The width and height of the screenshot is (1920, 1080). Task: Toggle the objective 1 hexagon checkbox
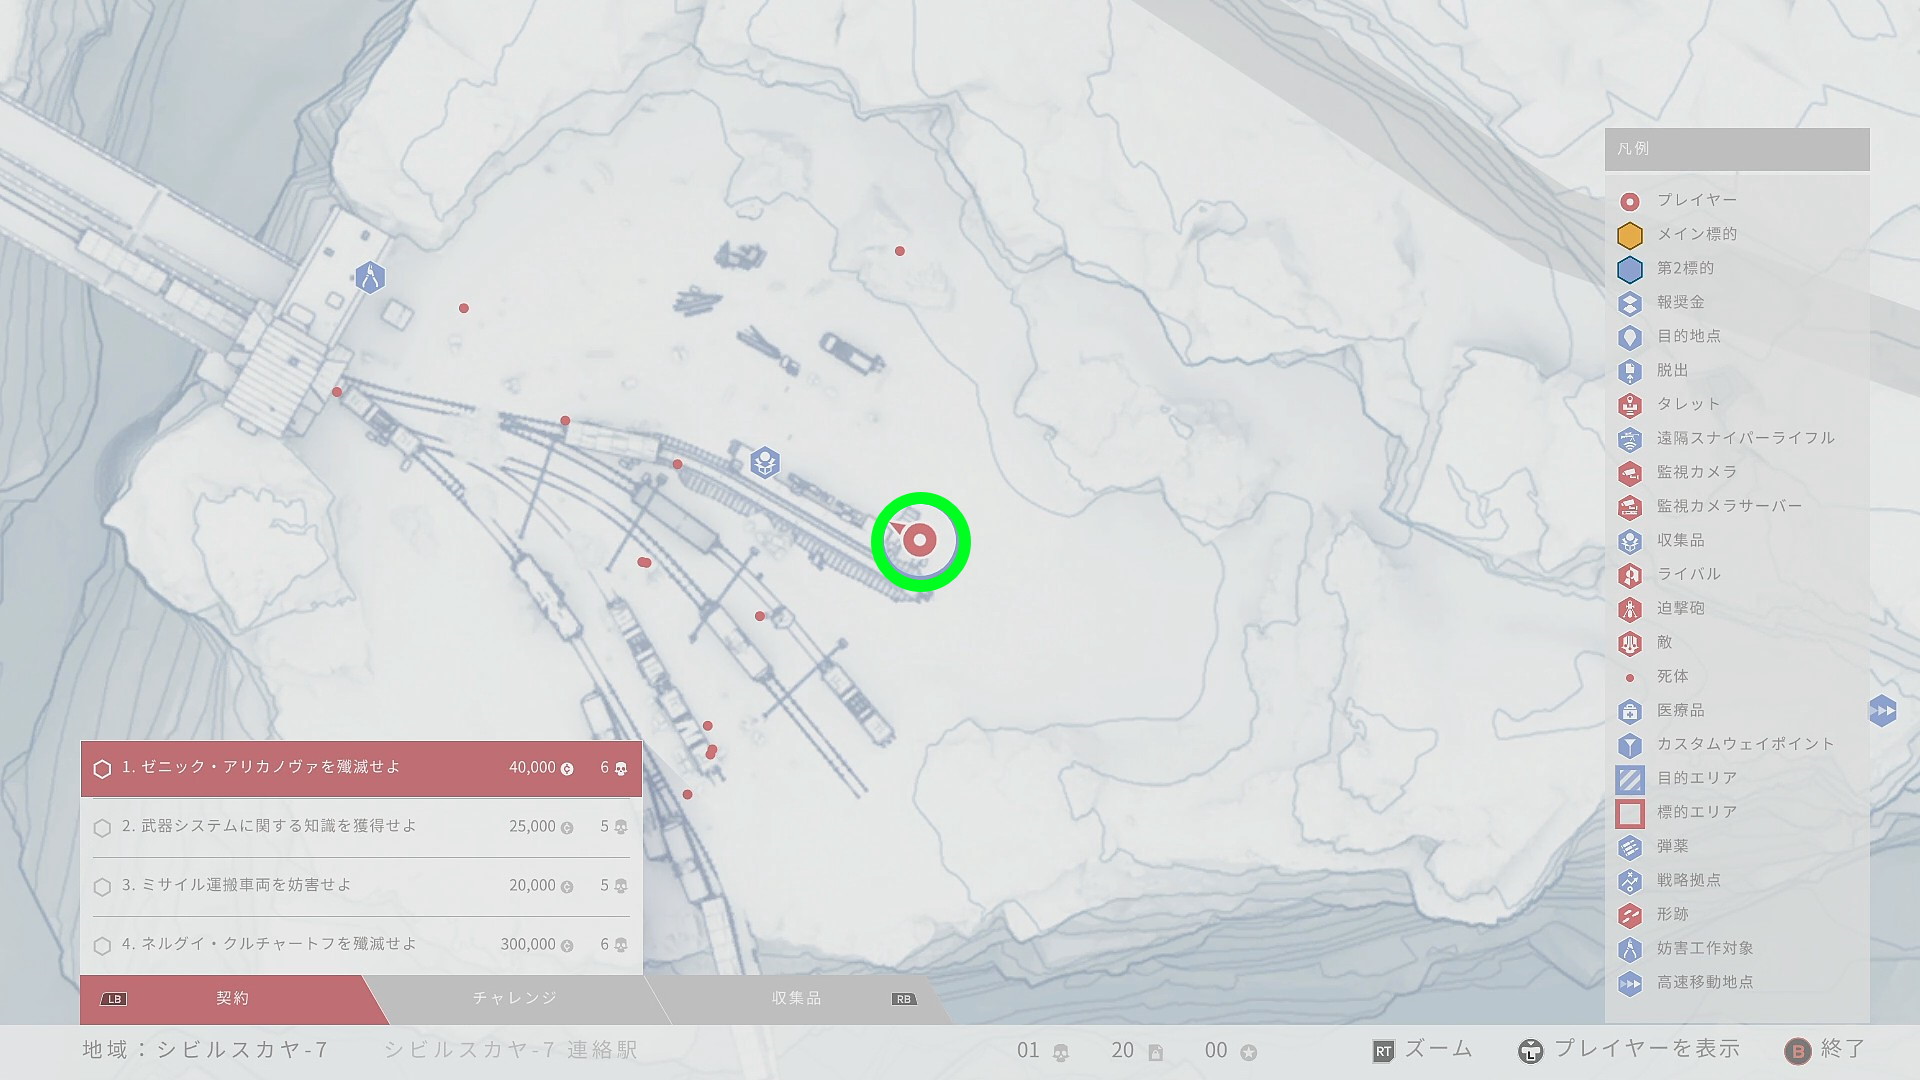click(102, 769)
